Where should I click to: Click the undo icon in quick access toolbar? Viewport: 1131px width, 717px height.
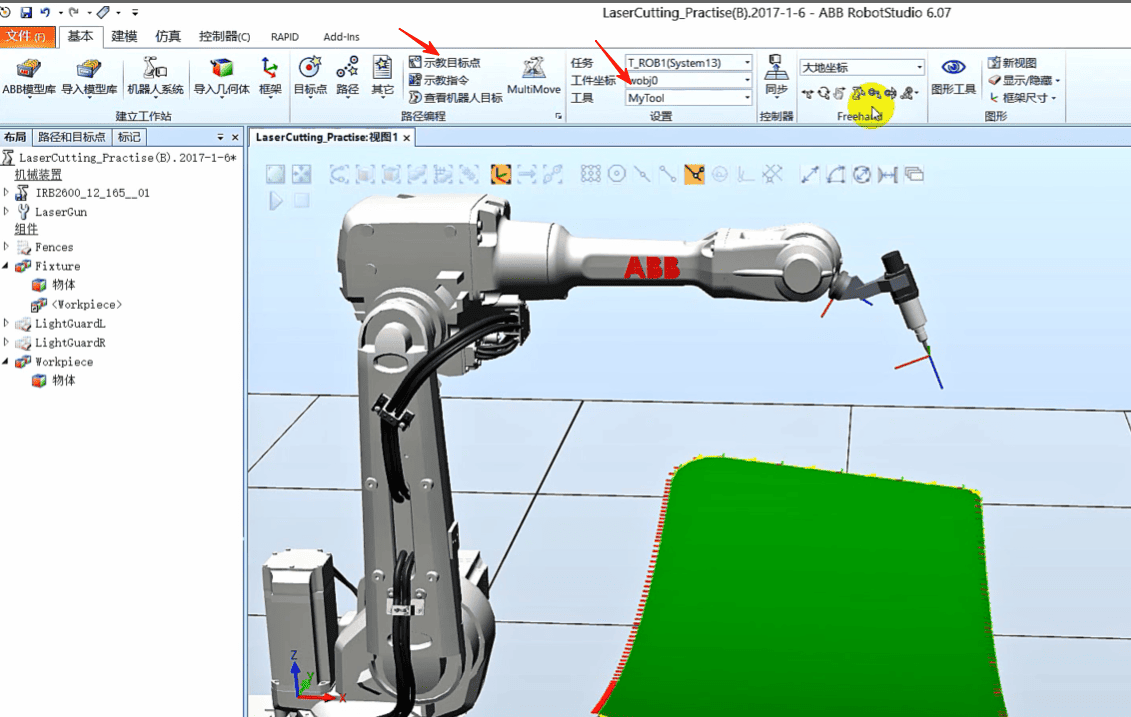tap(45, 12)
